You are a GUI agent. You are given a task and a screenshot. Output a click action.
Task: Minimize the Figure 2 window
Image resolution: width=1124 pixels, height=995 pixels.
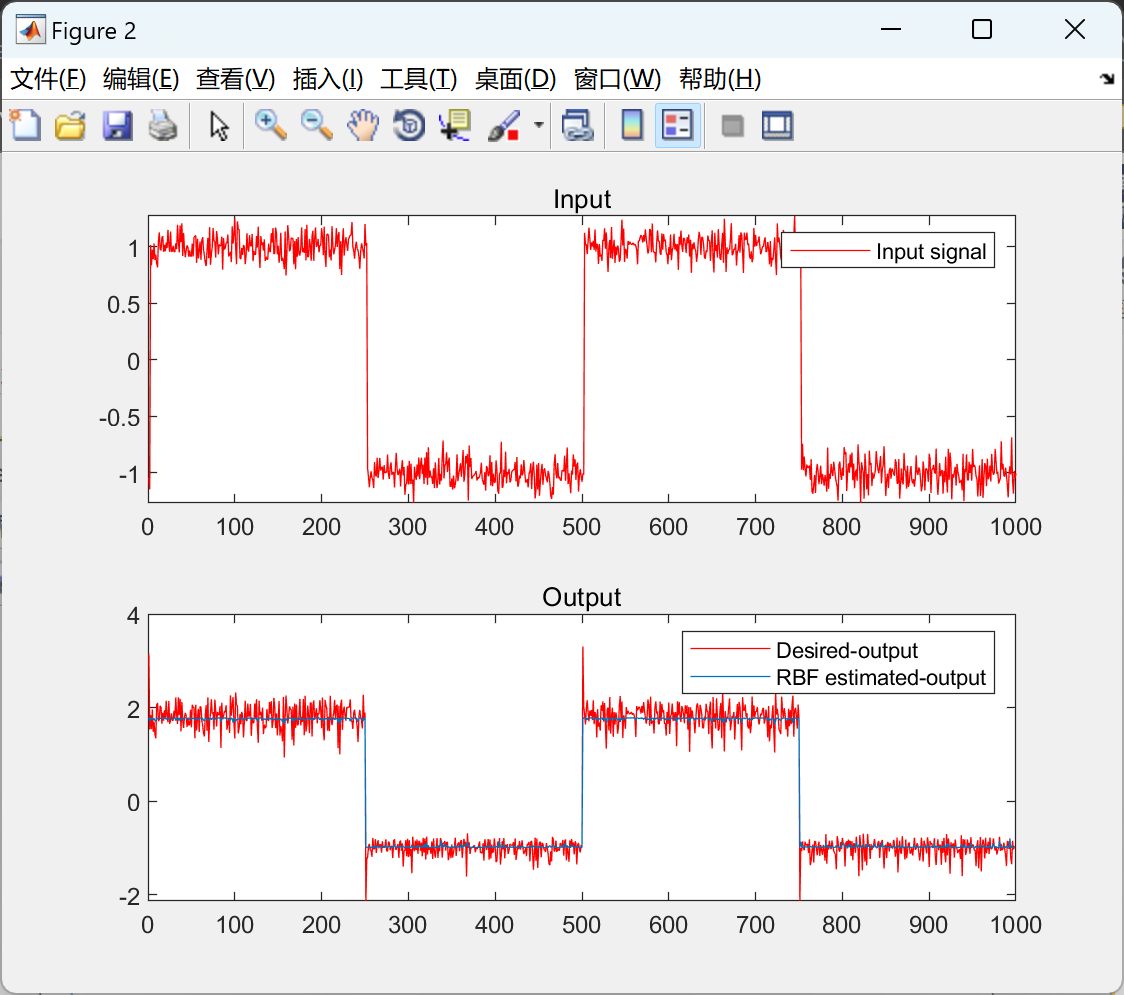click(x=890, y=29)
